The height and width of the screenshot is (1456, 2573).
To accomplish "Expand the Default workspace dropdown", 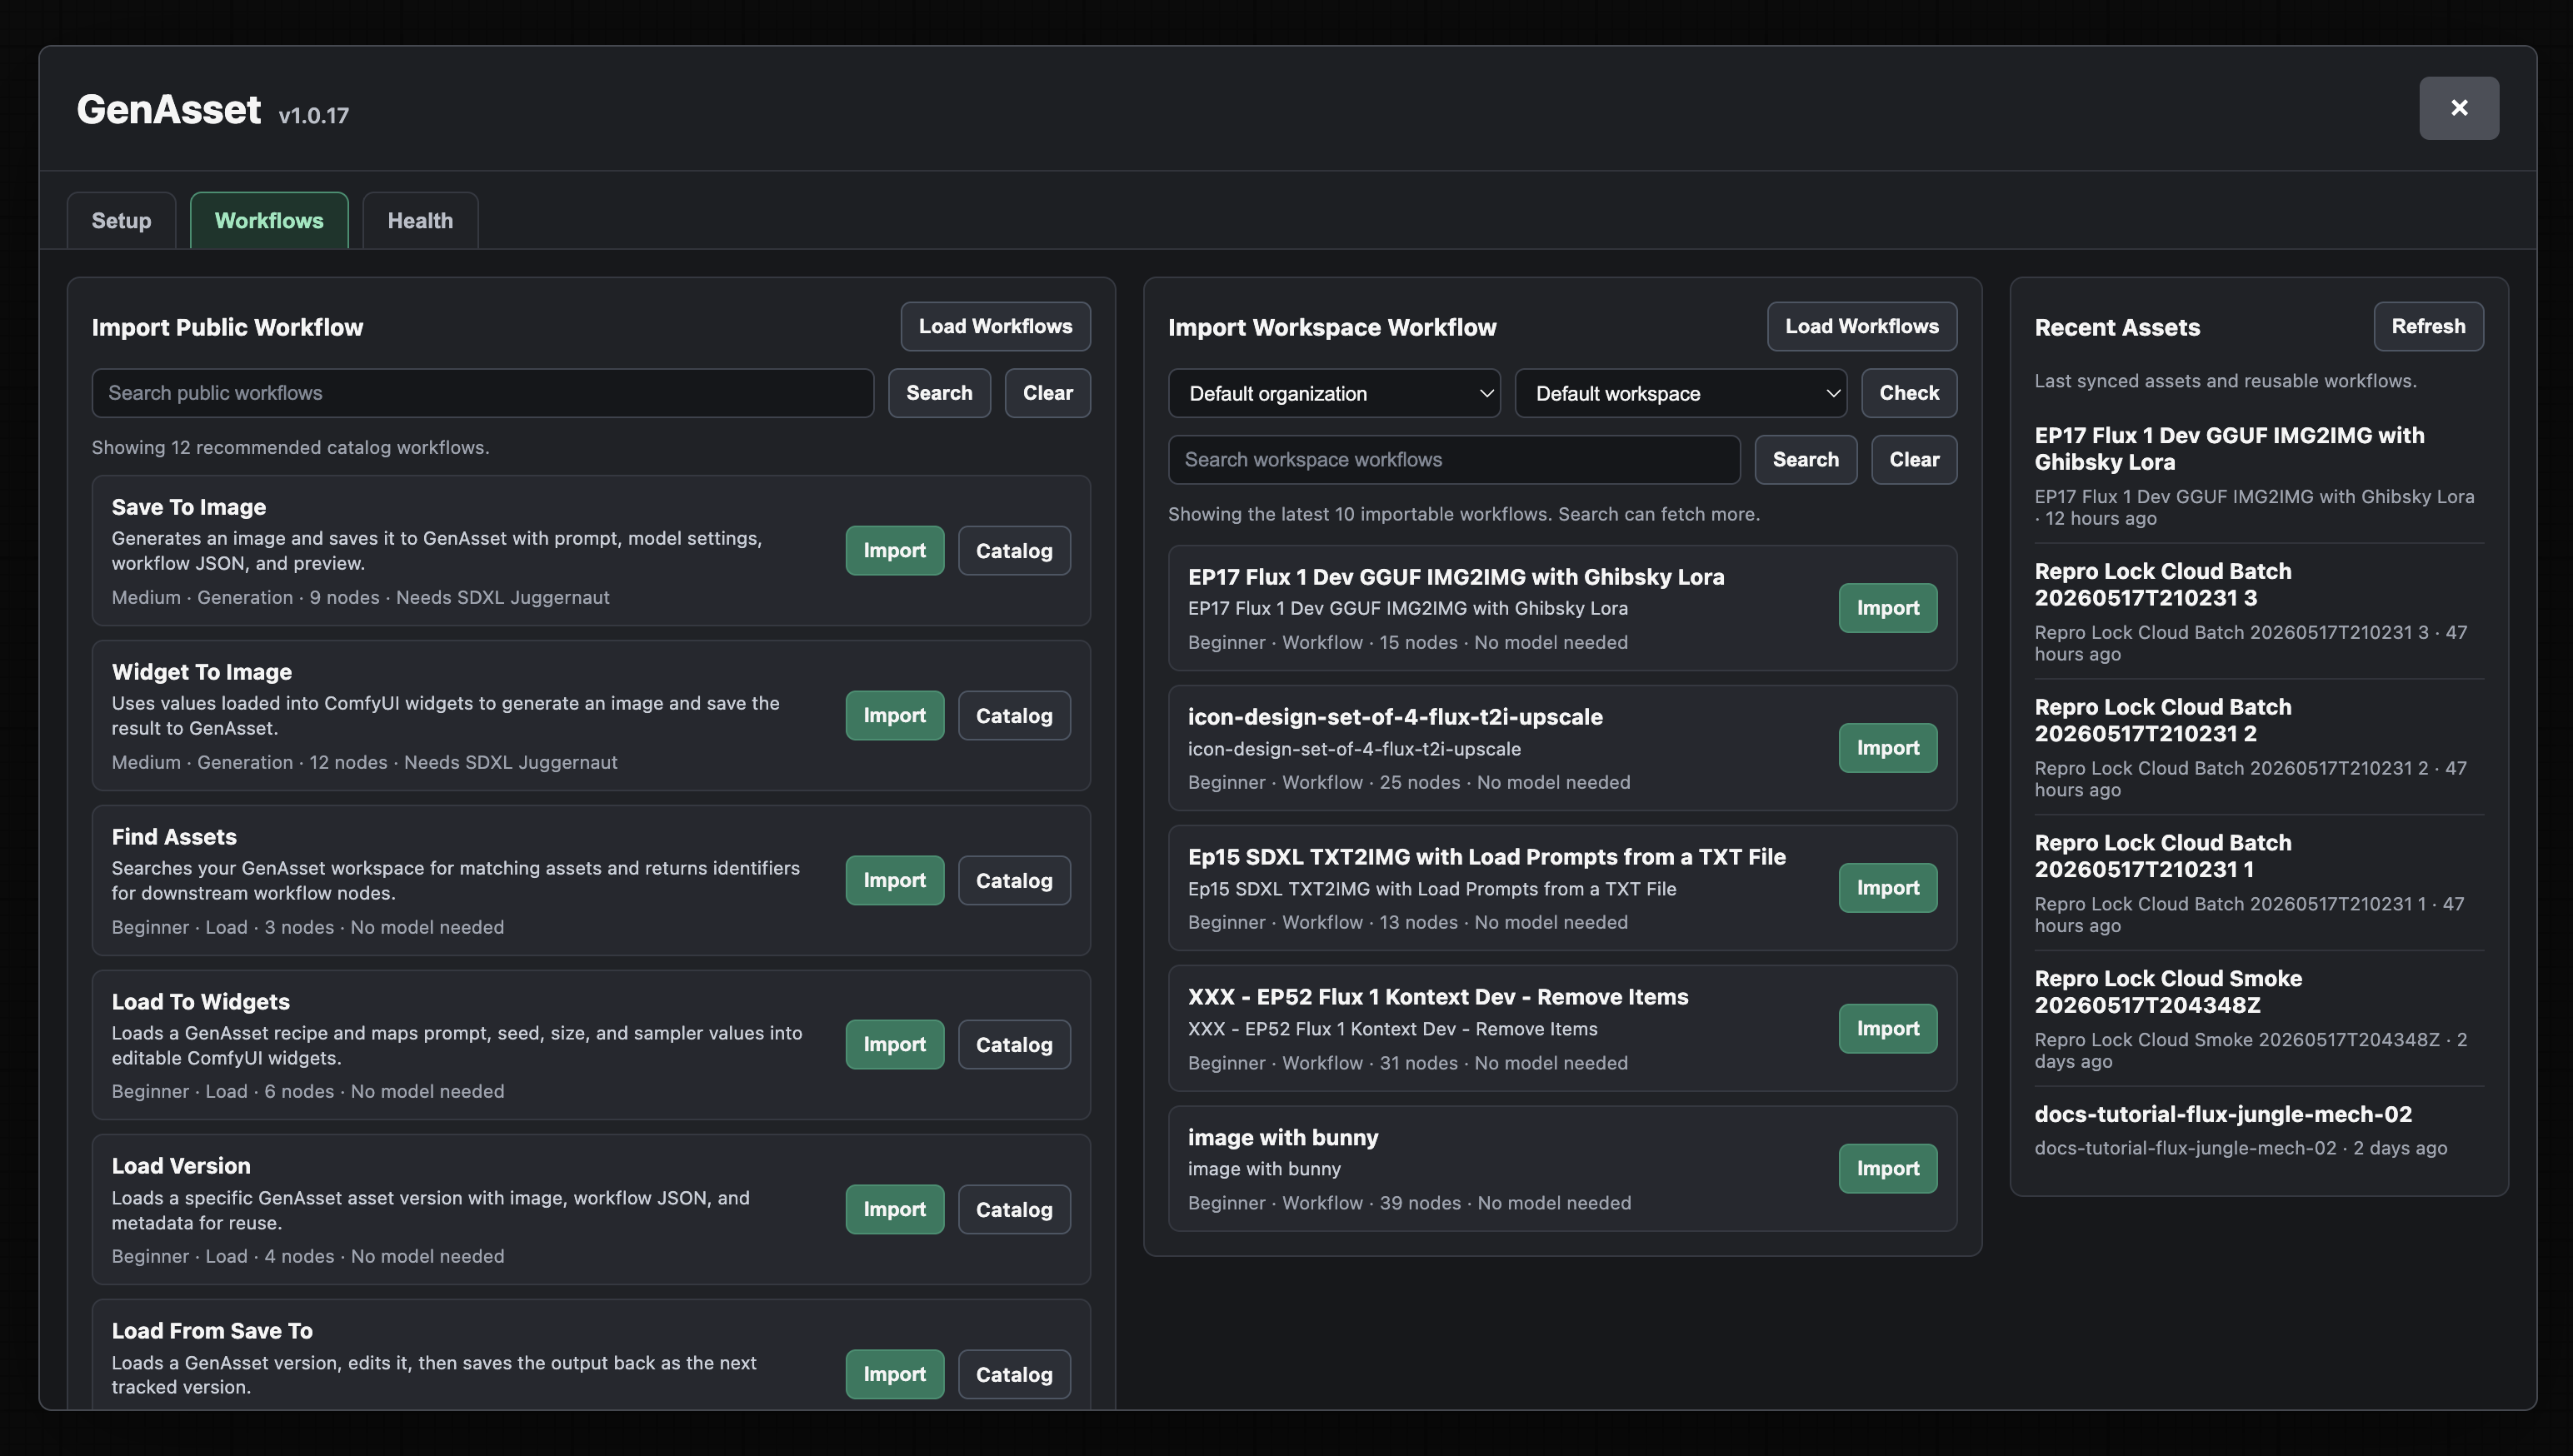I will (x=1680, y=393).
